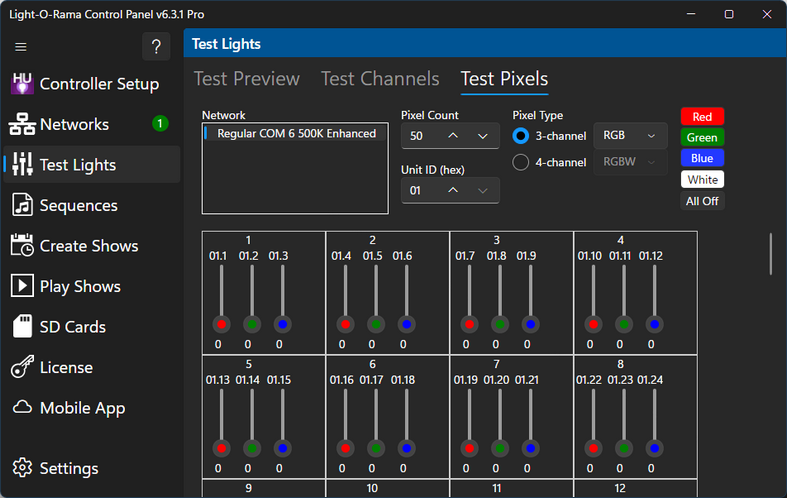Expand the RGB color order dropdown

630,136
